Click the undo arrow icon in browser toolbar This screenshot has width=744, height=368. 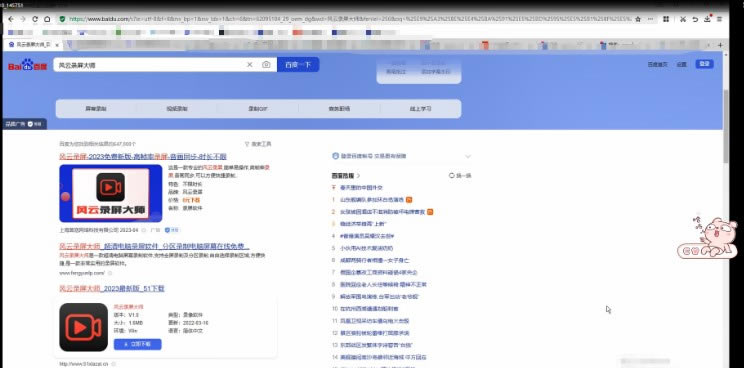(695, 19)
